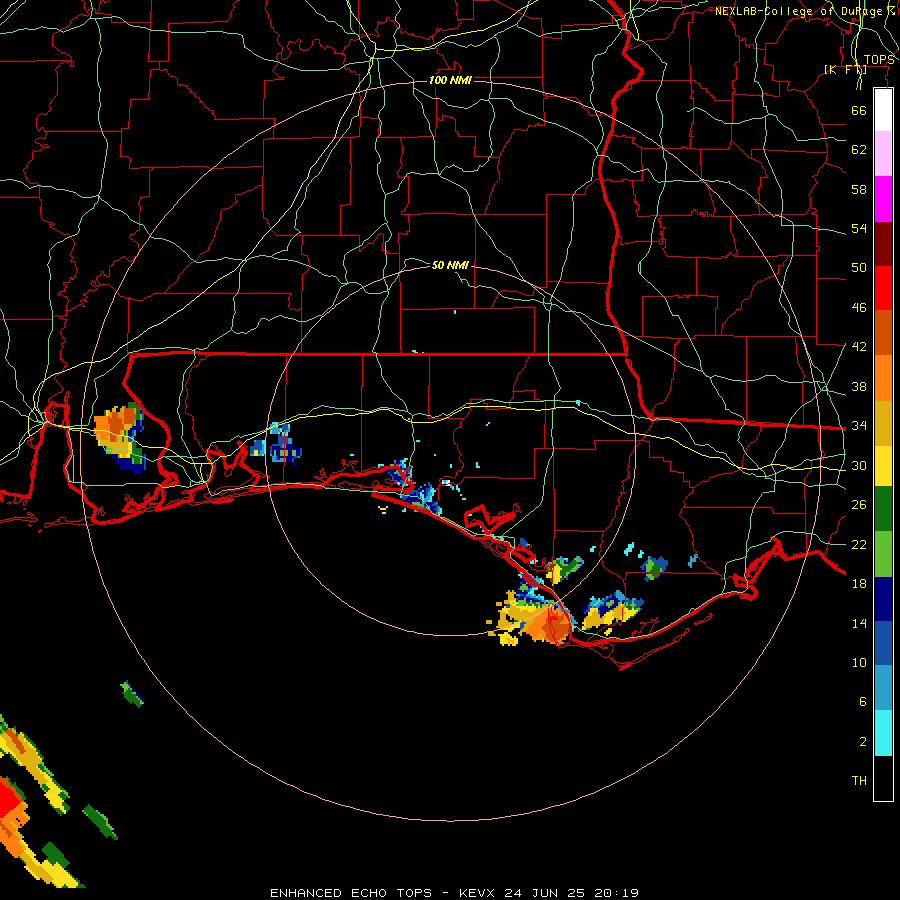Screen dimensions: 900x900
Task: Click the '54' legend value
Action: click(x=859, y=228)
